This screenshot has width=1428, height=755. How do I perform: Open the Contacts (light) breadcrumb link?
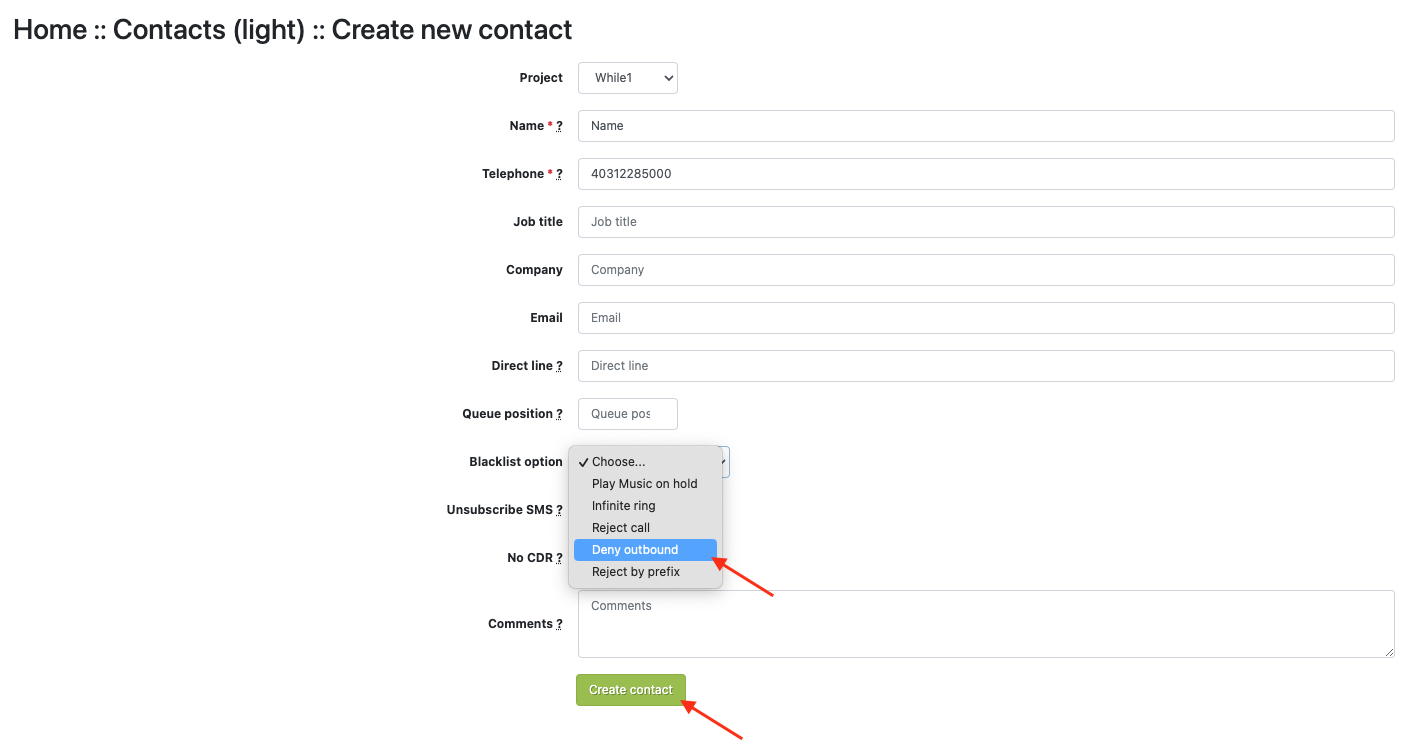click(208, 30)
